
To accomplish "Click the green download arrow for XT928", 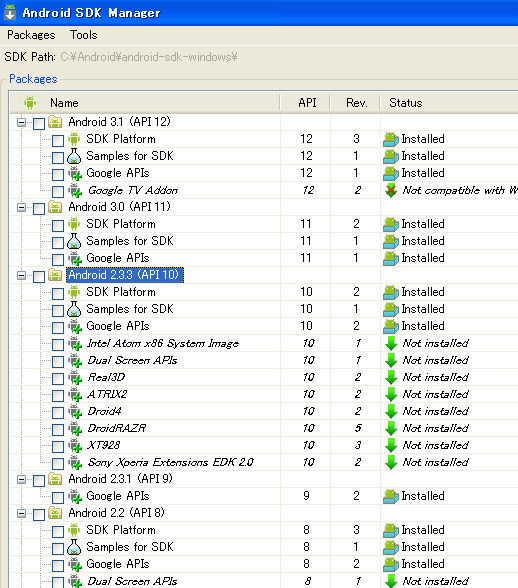I will click(x=391, y=446).
